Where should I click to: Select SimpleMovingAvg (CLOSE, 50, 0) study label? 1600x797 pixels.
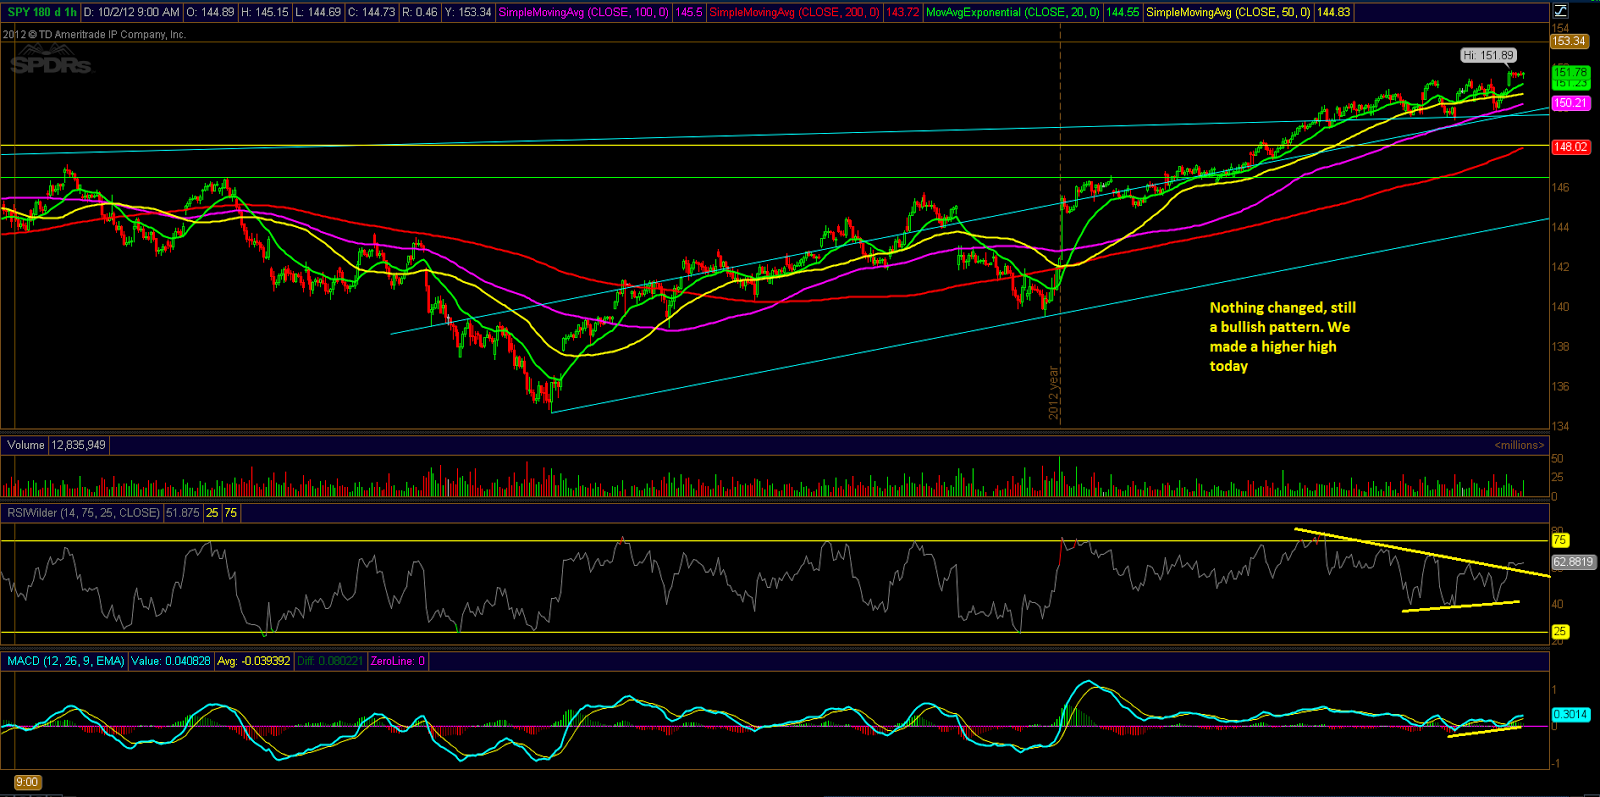point(1229,12)
